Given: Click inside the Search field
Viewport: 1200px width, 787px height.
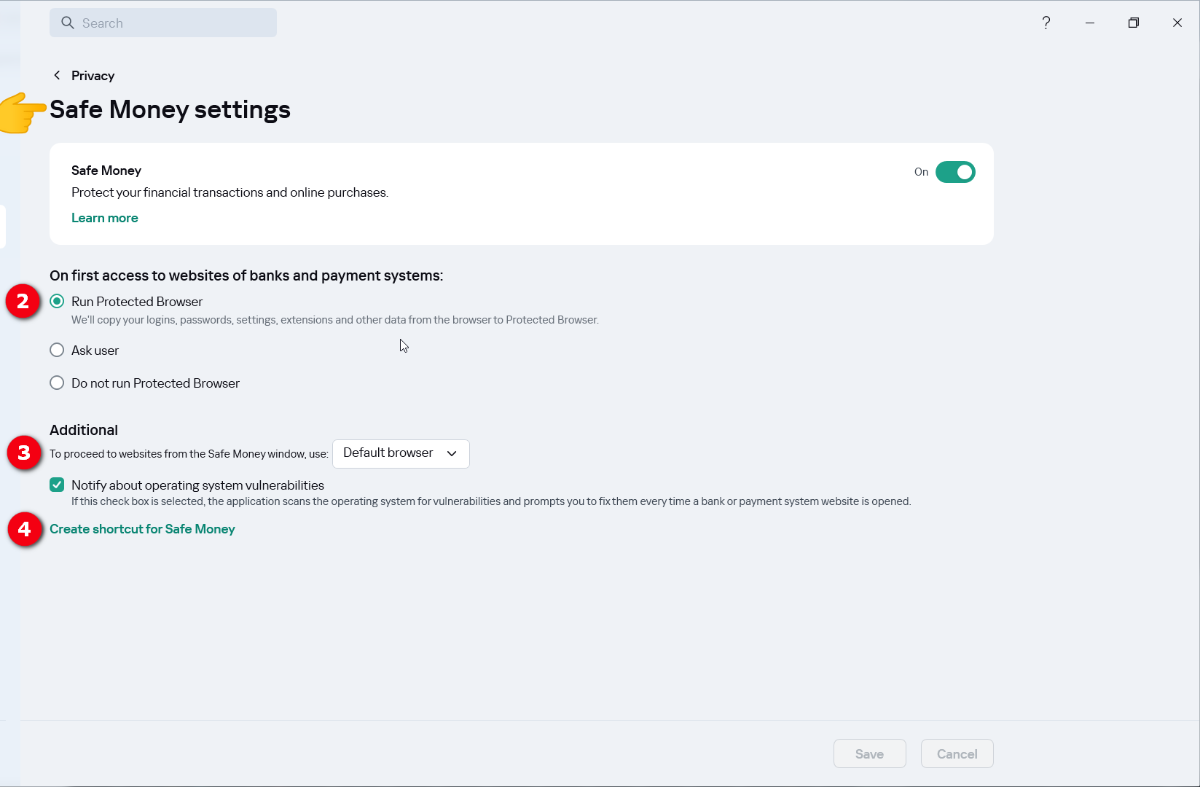Looking at the screenshot, I should pos(170,23).
